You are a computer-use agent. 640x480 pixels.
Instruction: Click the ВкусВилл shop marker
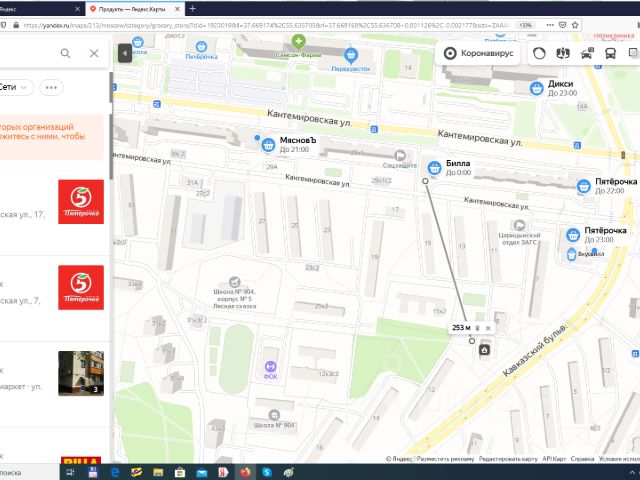point(571,254)
